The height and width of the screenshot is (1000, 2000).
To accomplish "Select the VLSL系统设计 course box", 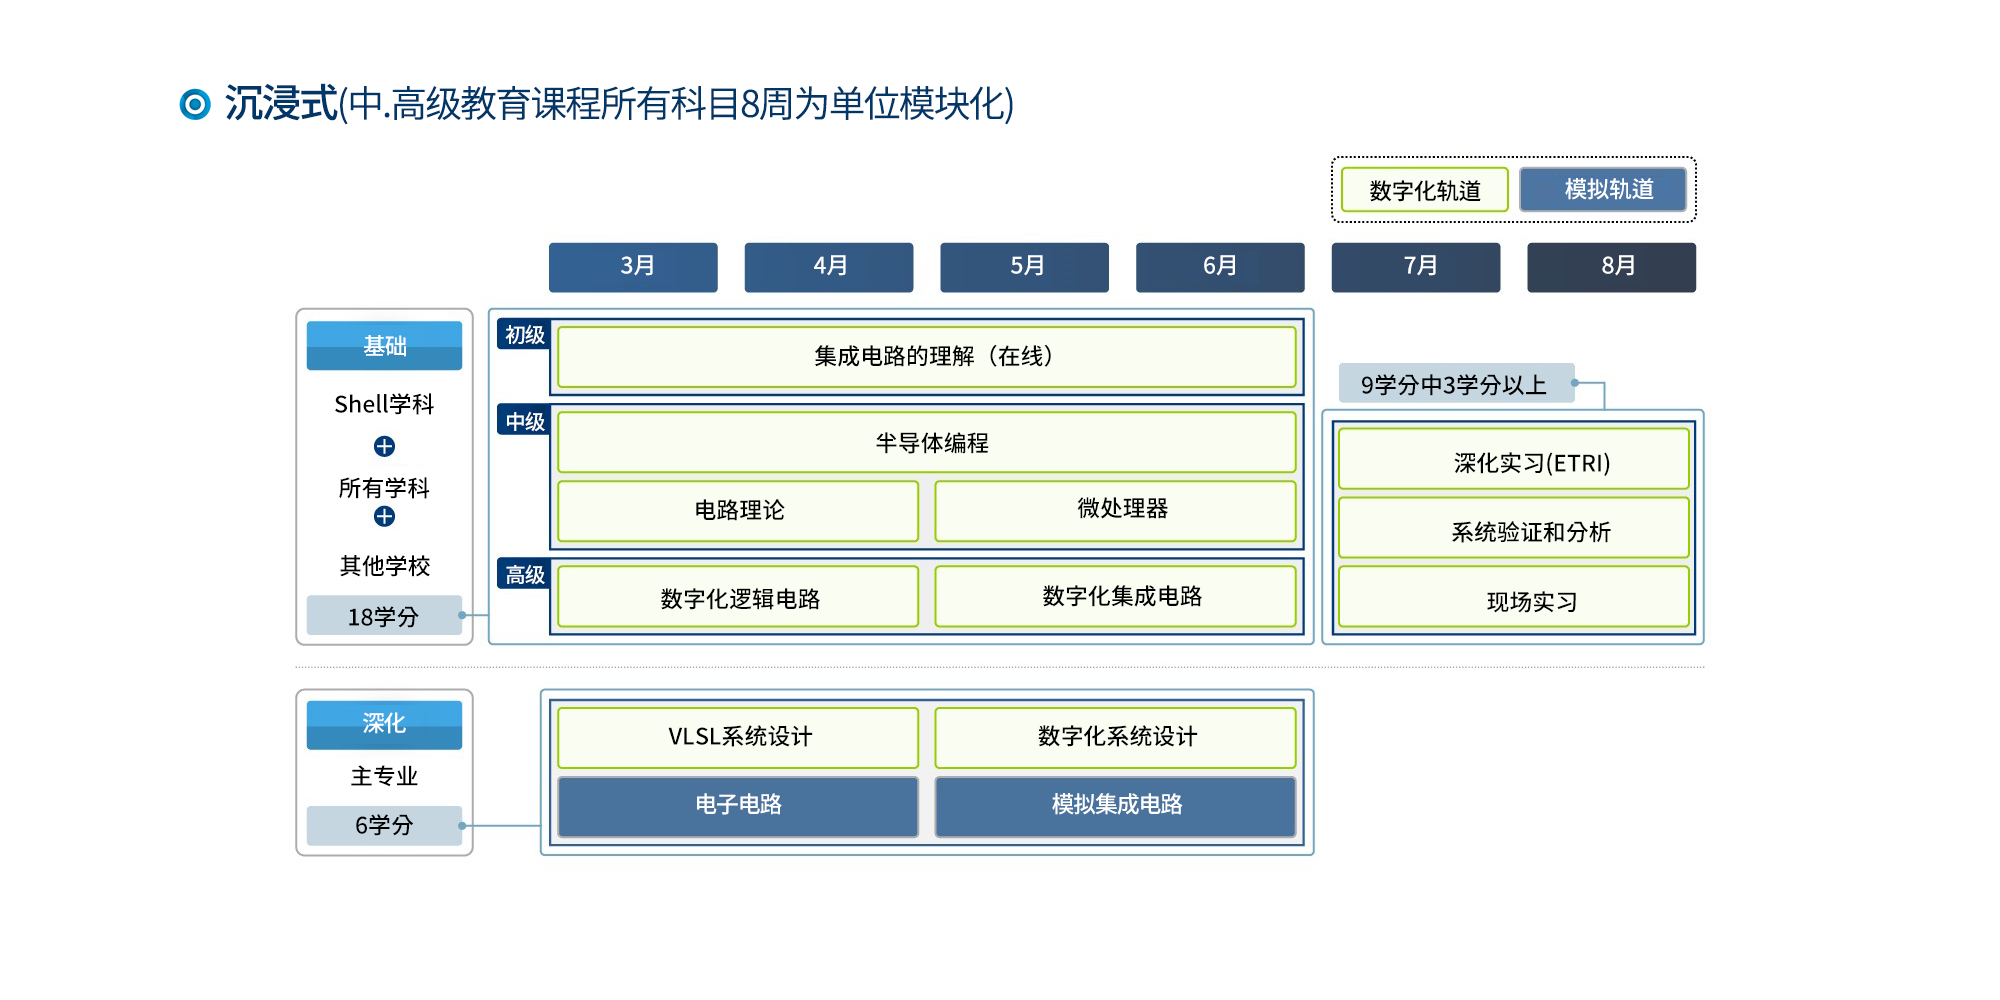I will tap(738, 738).
